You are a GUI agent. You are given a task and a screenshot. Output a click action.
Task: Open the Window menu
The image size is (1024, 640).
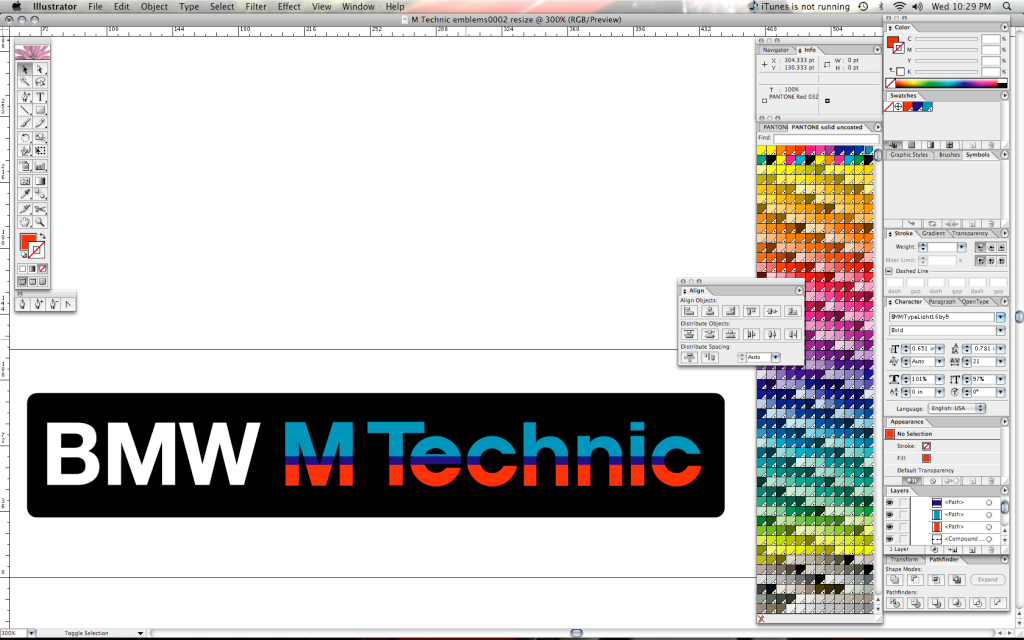[x=359, y=7]
